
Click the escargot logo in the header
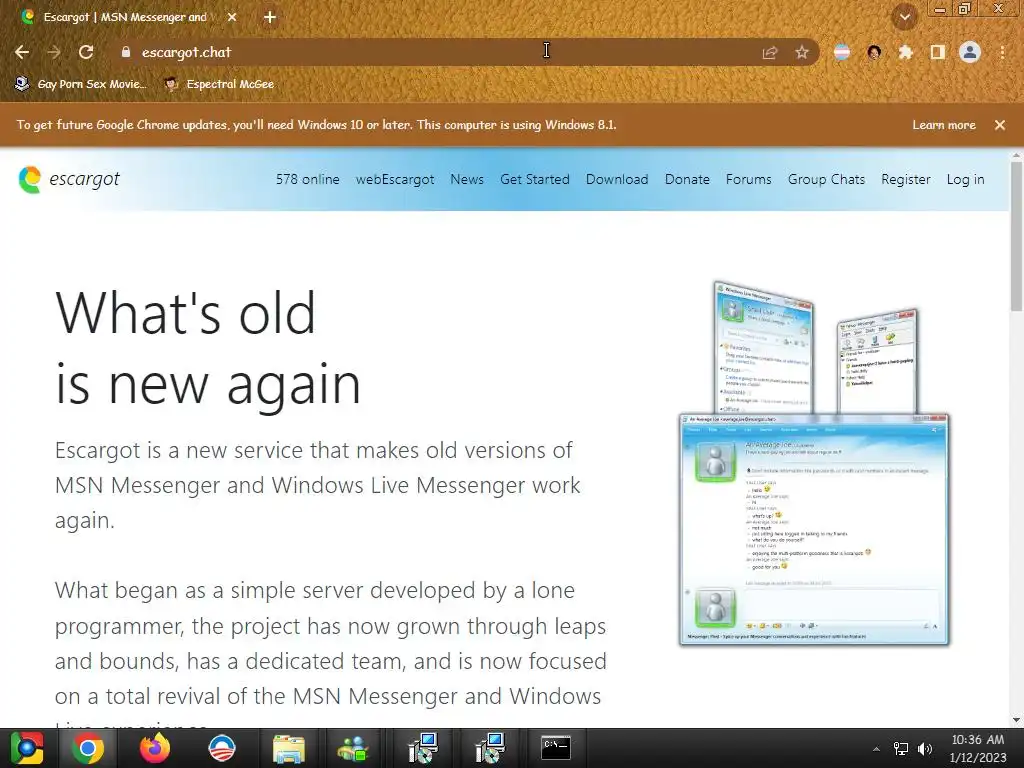point(69,179)
